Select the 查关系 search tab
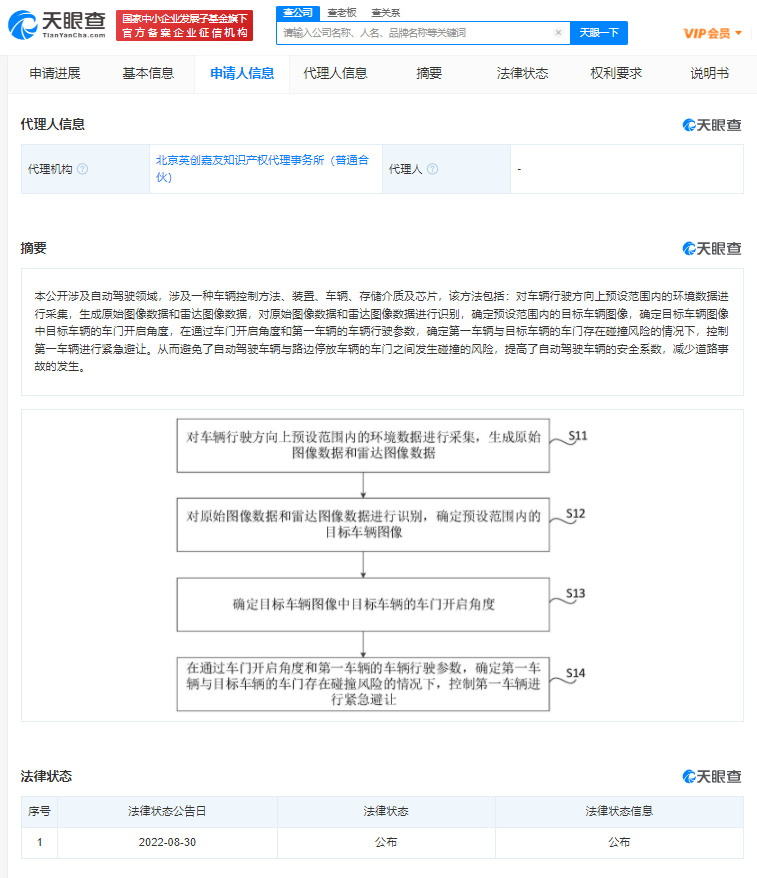Screen dimensions: 757x878 coord(386,12)
